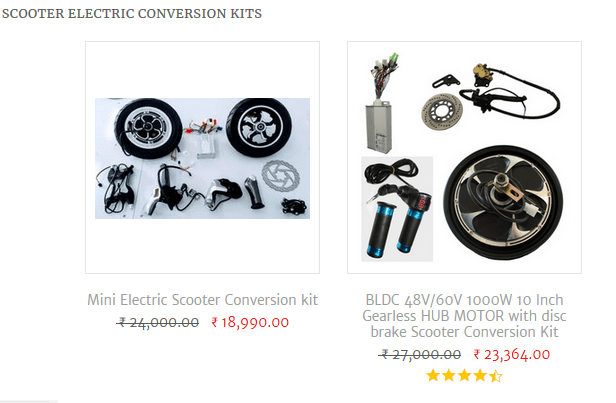This screenshot has width=616, height=403.
Task: Click the third rating star
Action: click(x=464, y=376)
